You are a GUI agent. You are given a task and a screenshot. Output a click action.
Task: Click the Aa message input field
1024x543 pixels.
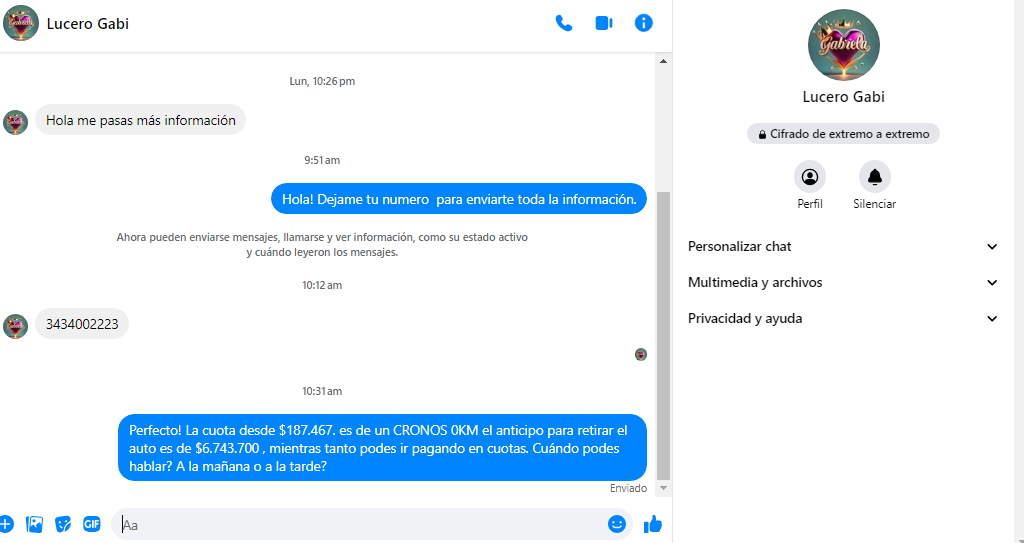point(362,525)
